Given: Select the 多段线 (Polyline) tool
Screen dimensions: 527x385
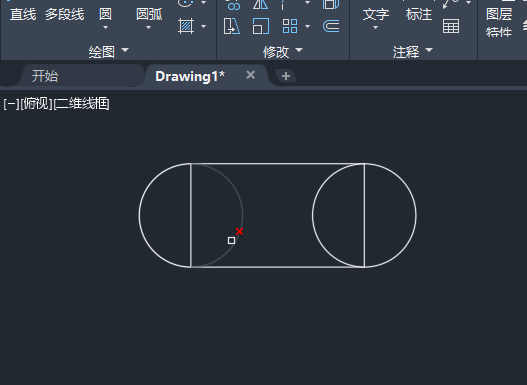Looking at the screenshot, I should (x=65, y=14).
